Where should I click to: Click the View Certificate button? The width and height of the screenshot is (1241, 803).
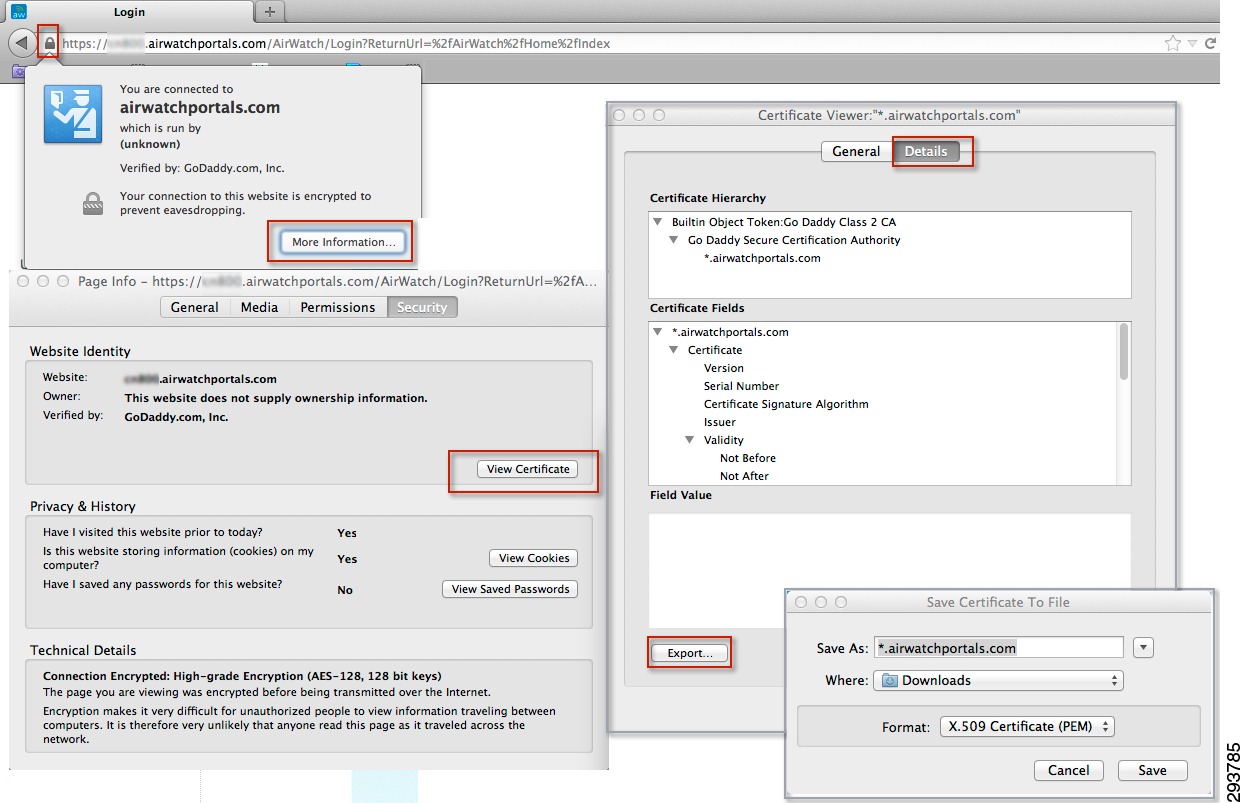click(528, 469)
